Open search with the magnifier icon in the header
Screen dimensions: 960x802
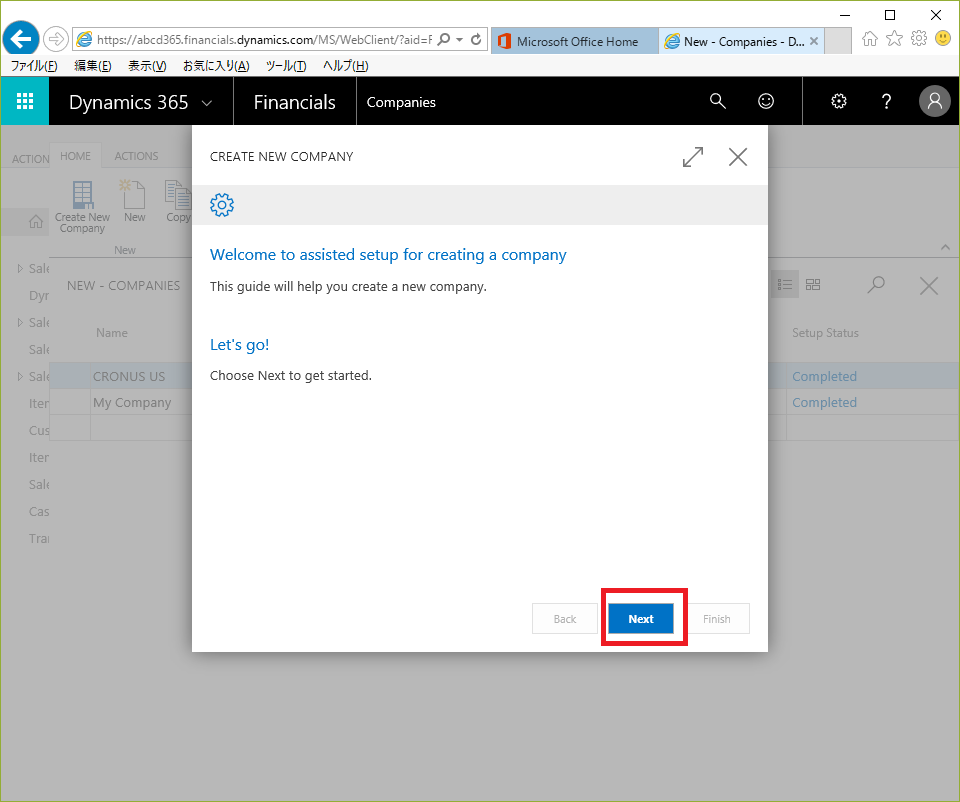(718, 101)
